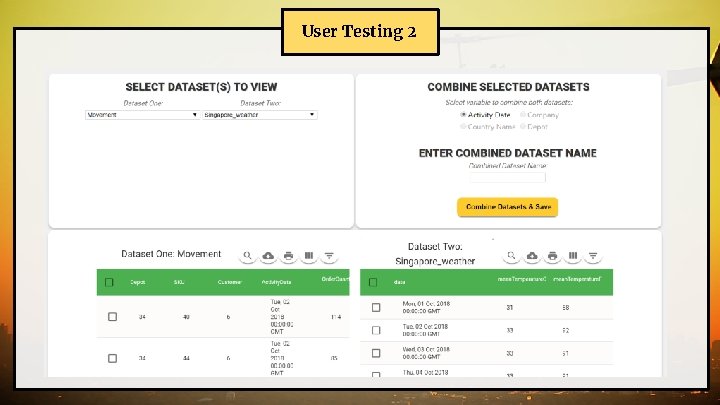The image size is (720, 405).
Task: Download Singapore_weather dataset via cloud icon
Action: coord(532,255)
